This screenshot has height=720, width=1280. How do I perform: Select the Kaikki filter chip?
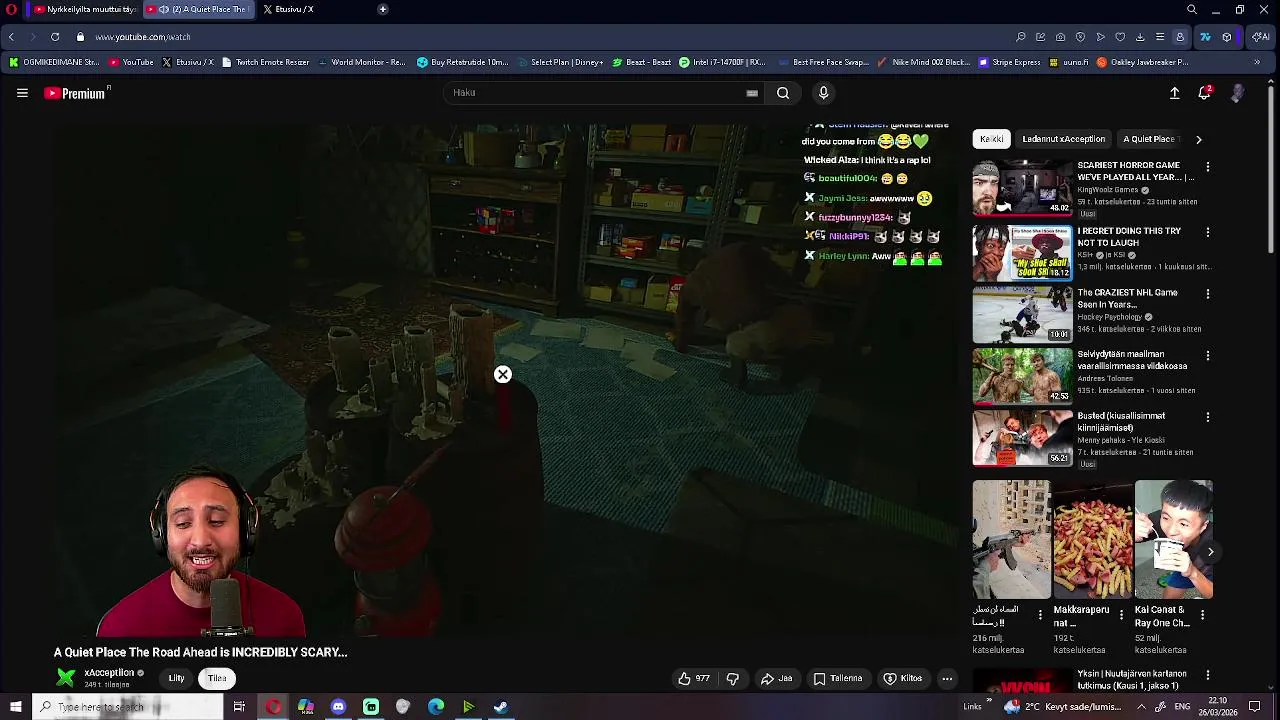(992, 139)
